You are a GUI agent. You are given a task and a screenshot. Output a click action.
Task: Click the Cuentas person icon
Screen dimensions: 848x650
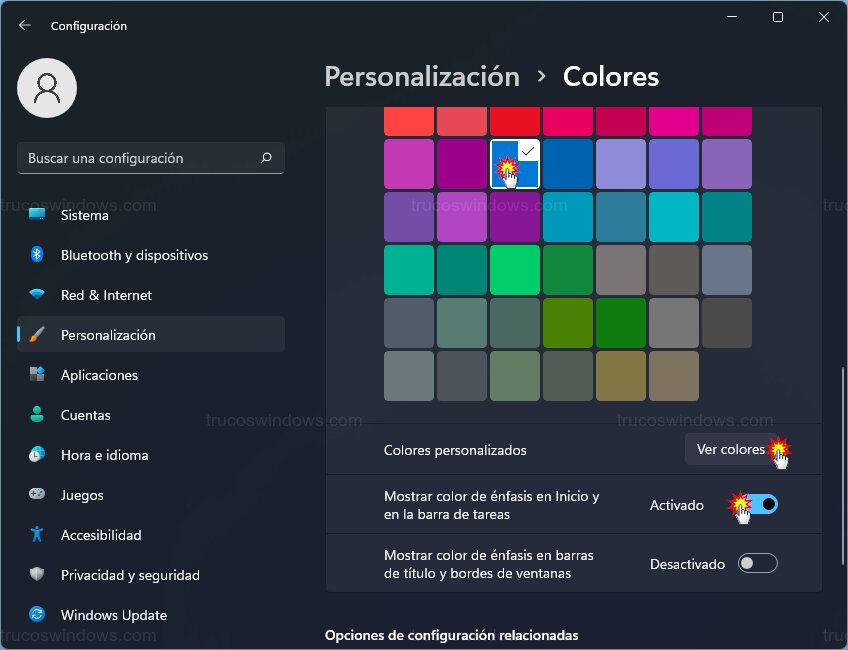37,415
